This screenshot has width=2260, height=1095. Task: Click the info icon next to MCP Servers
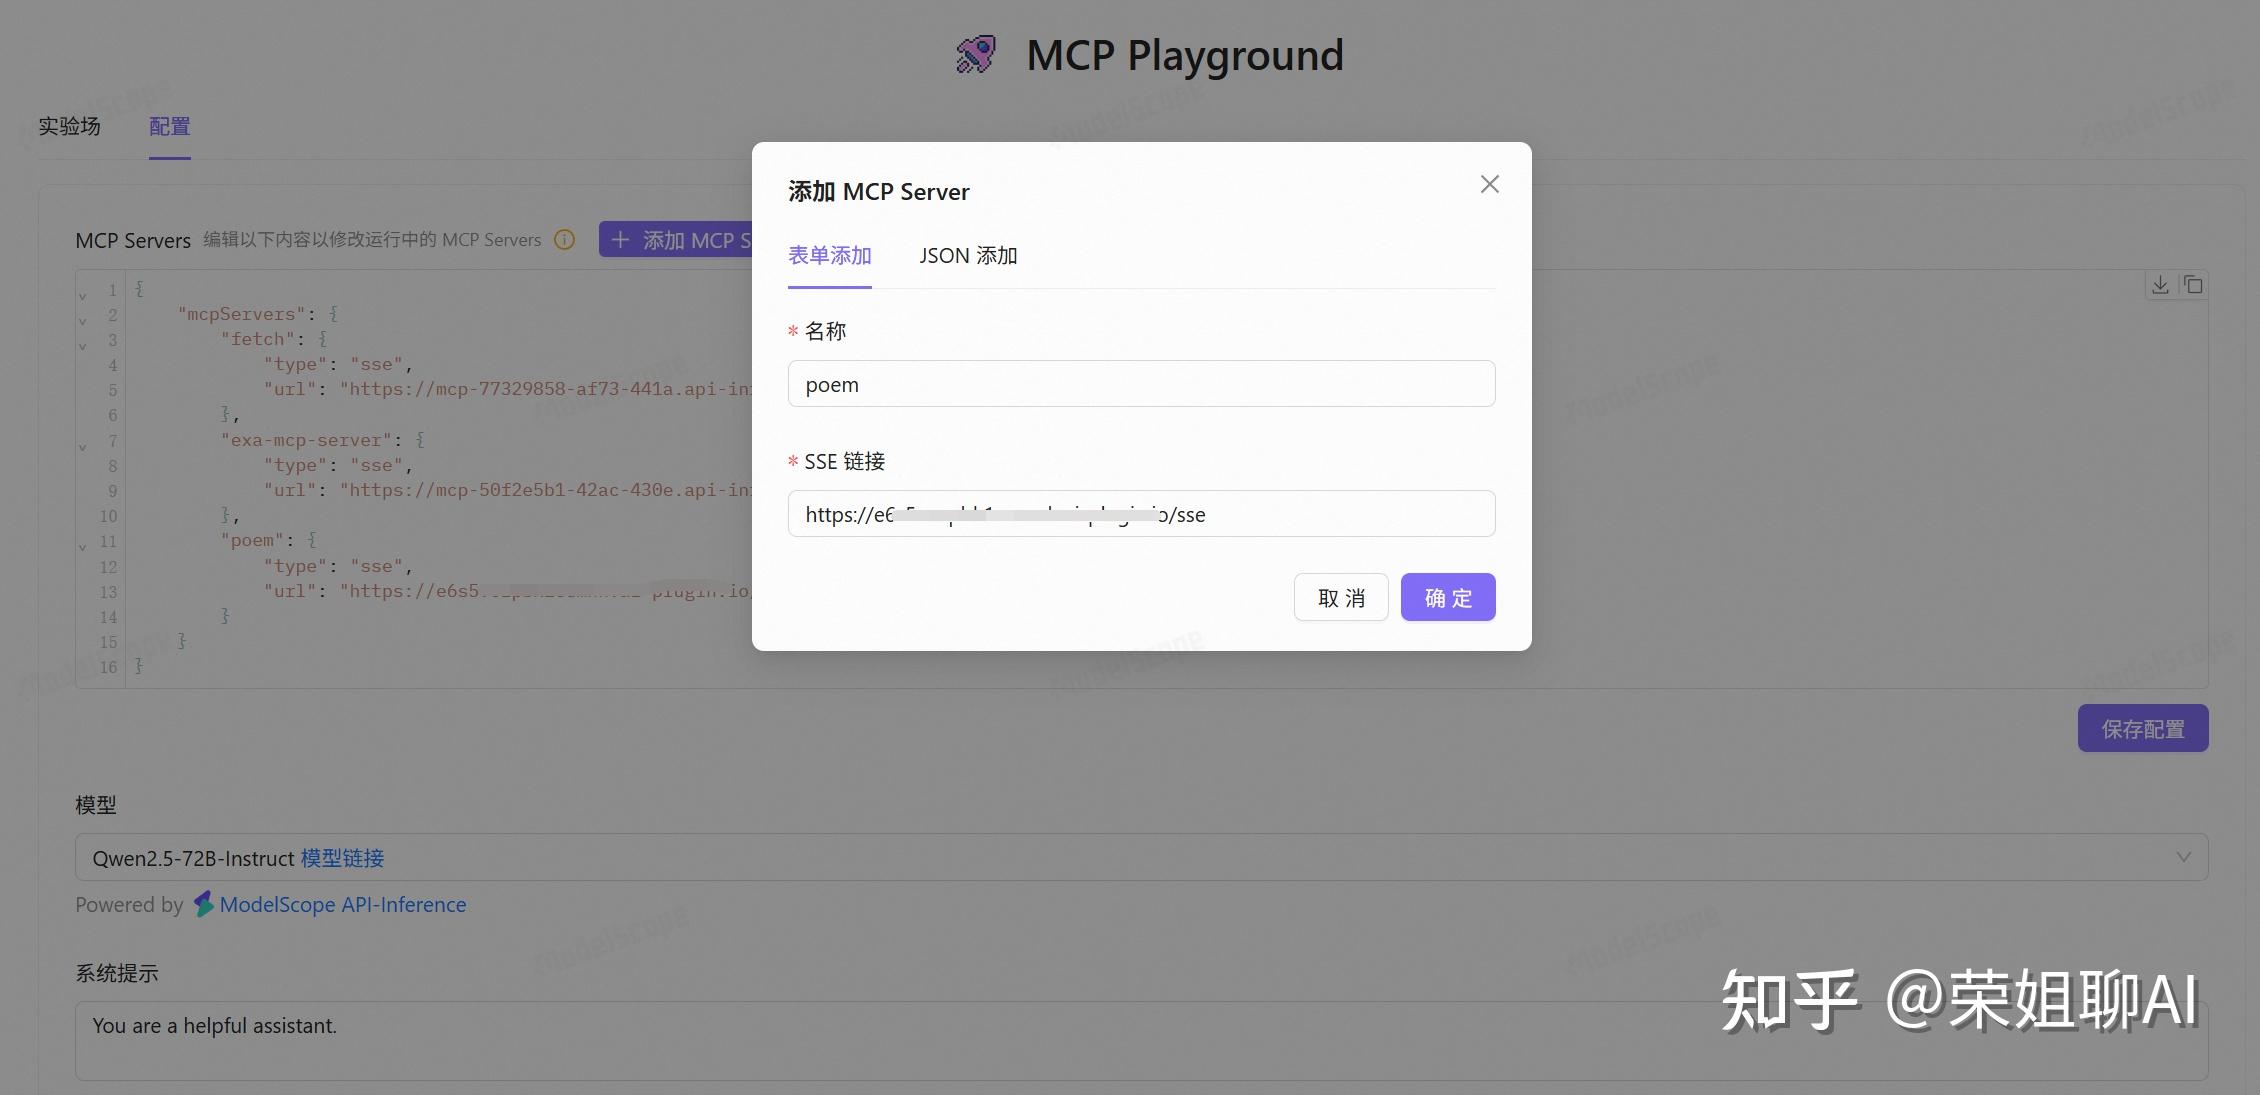point(565,239)
